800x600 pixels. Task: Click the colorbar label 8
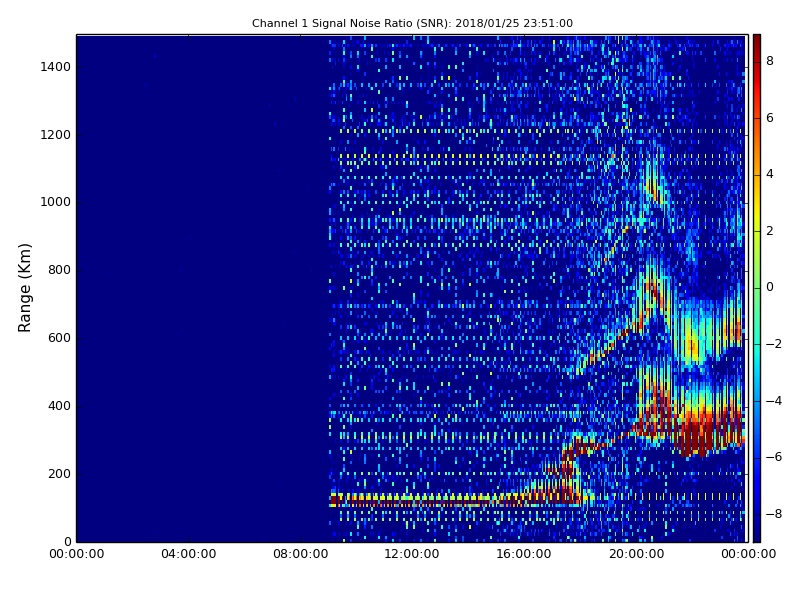[770, 61]
